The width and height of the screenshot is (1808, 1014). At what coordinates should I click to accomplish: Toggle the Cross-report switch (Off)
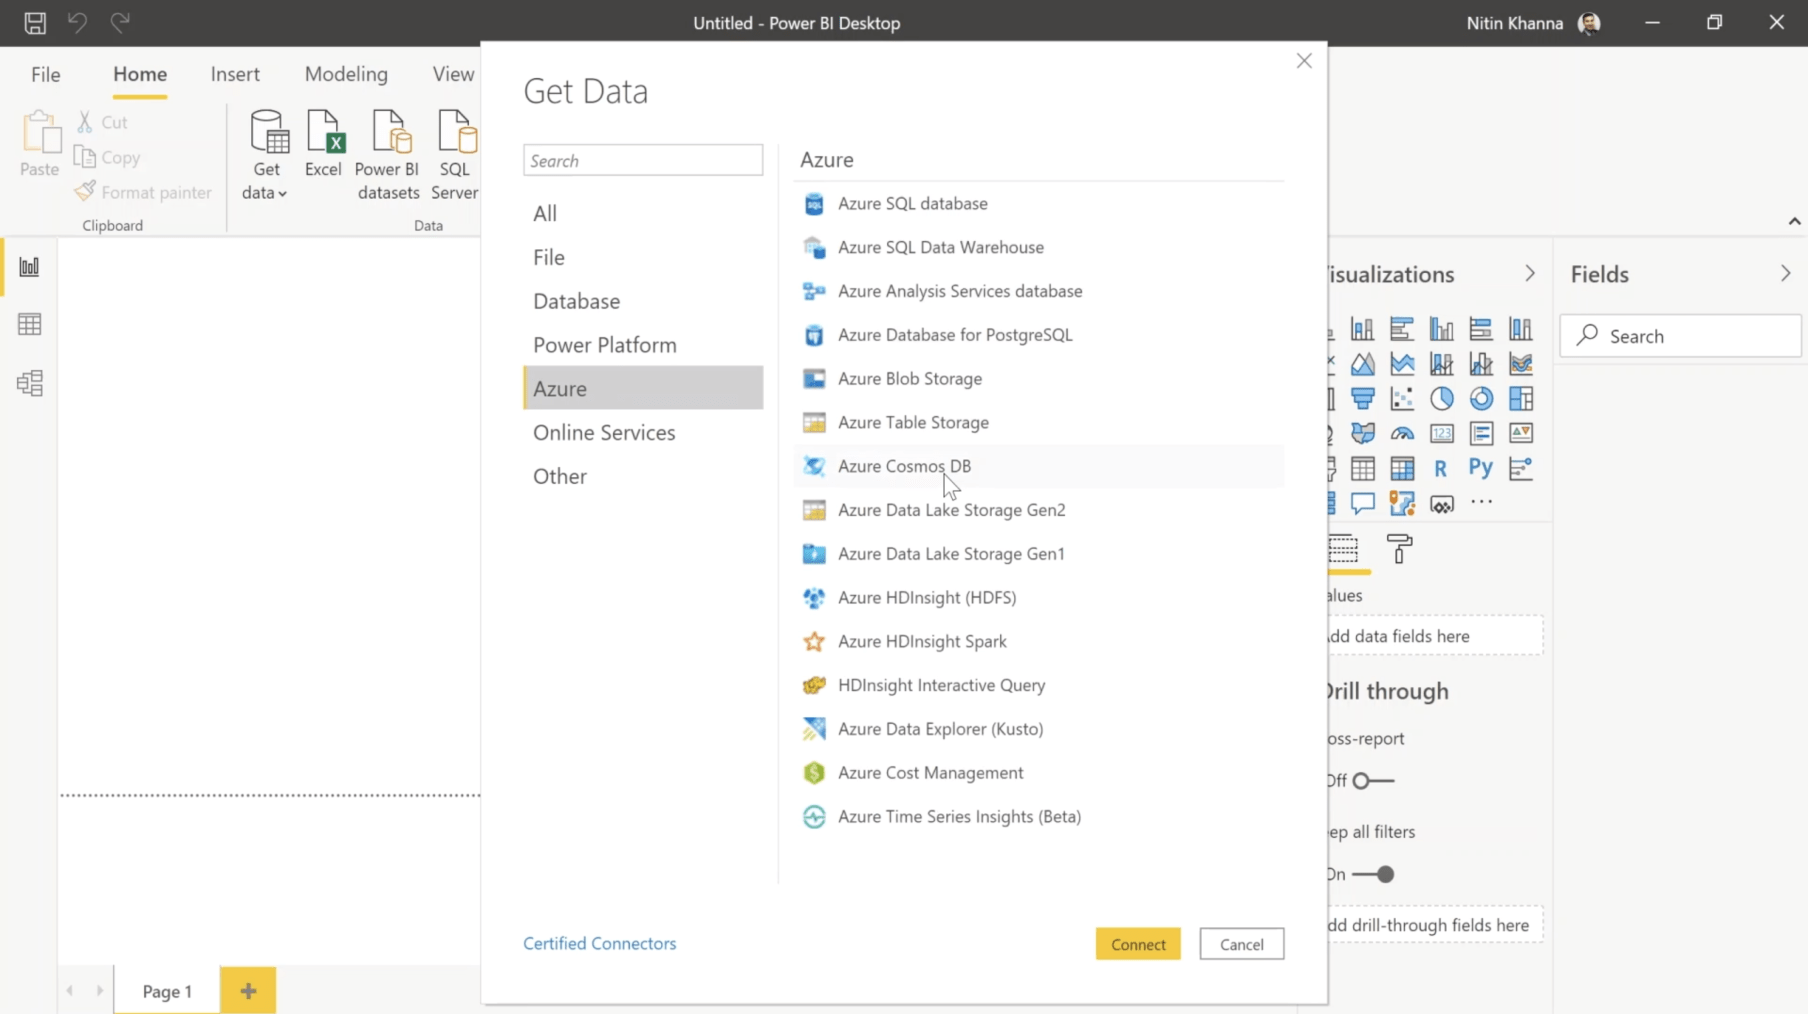coord(1372,780)
